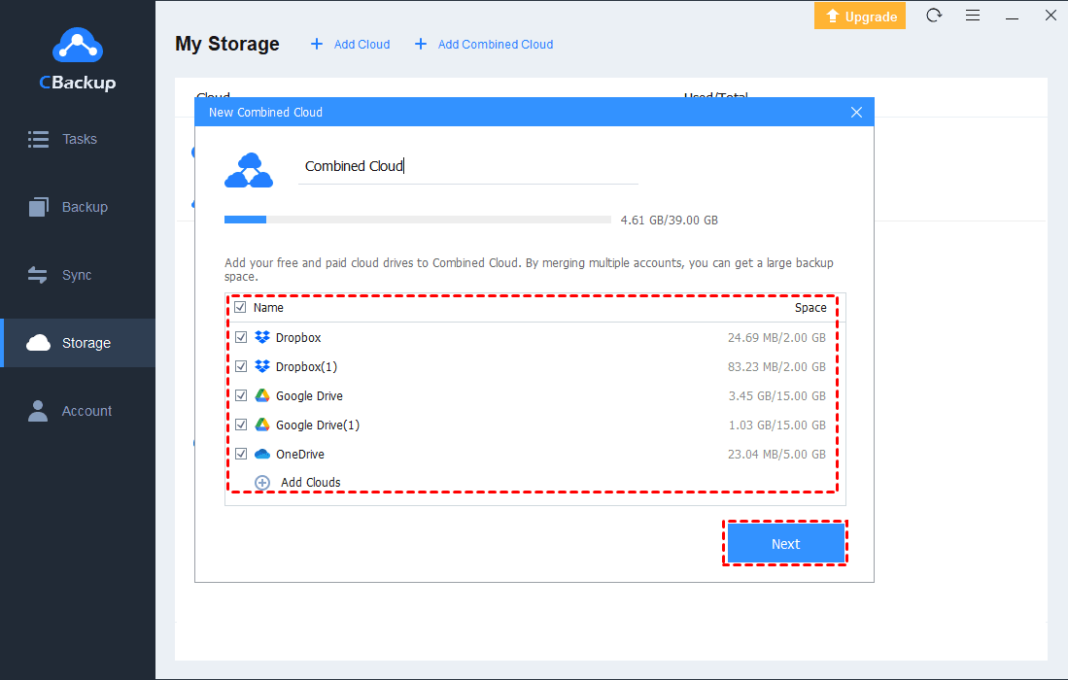The width and height of the screenshot is (1068, 680).
Task: Deselect the OneDrive account
Action: 241,453
